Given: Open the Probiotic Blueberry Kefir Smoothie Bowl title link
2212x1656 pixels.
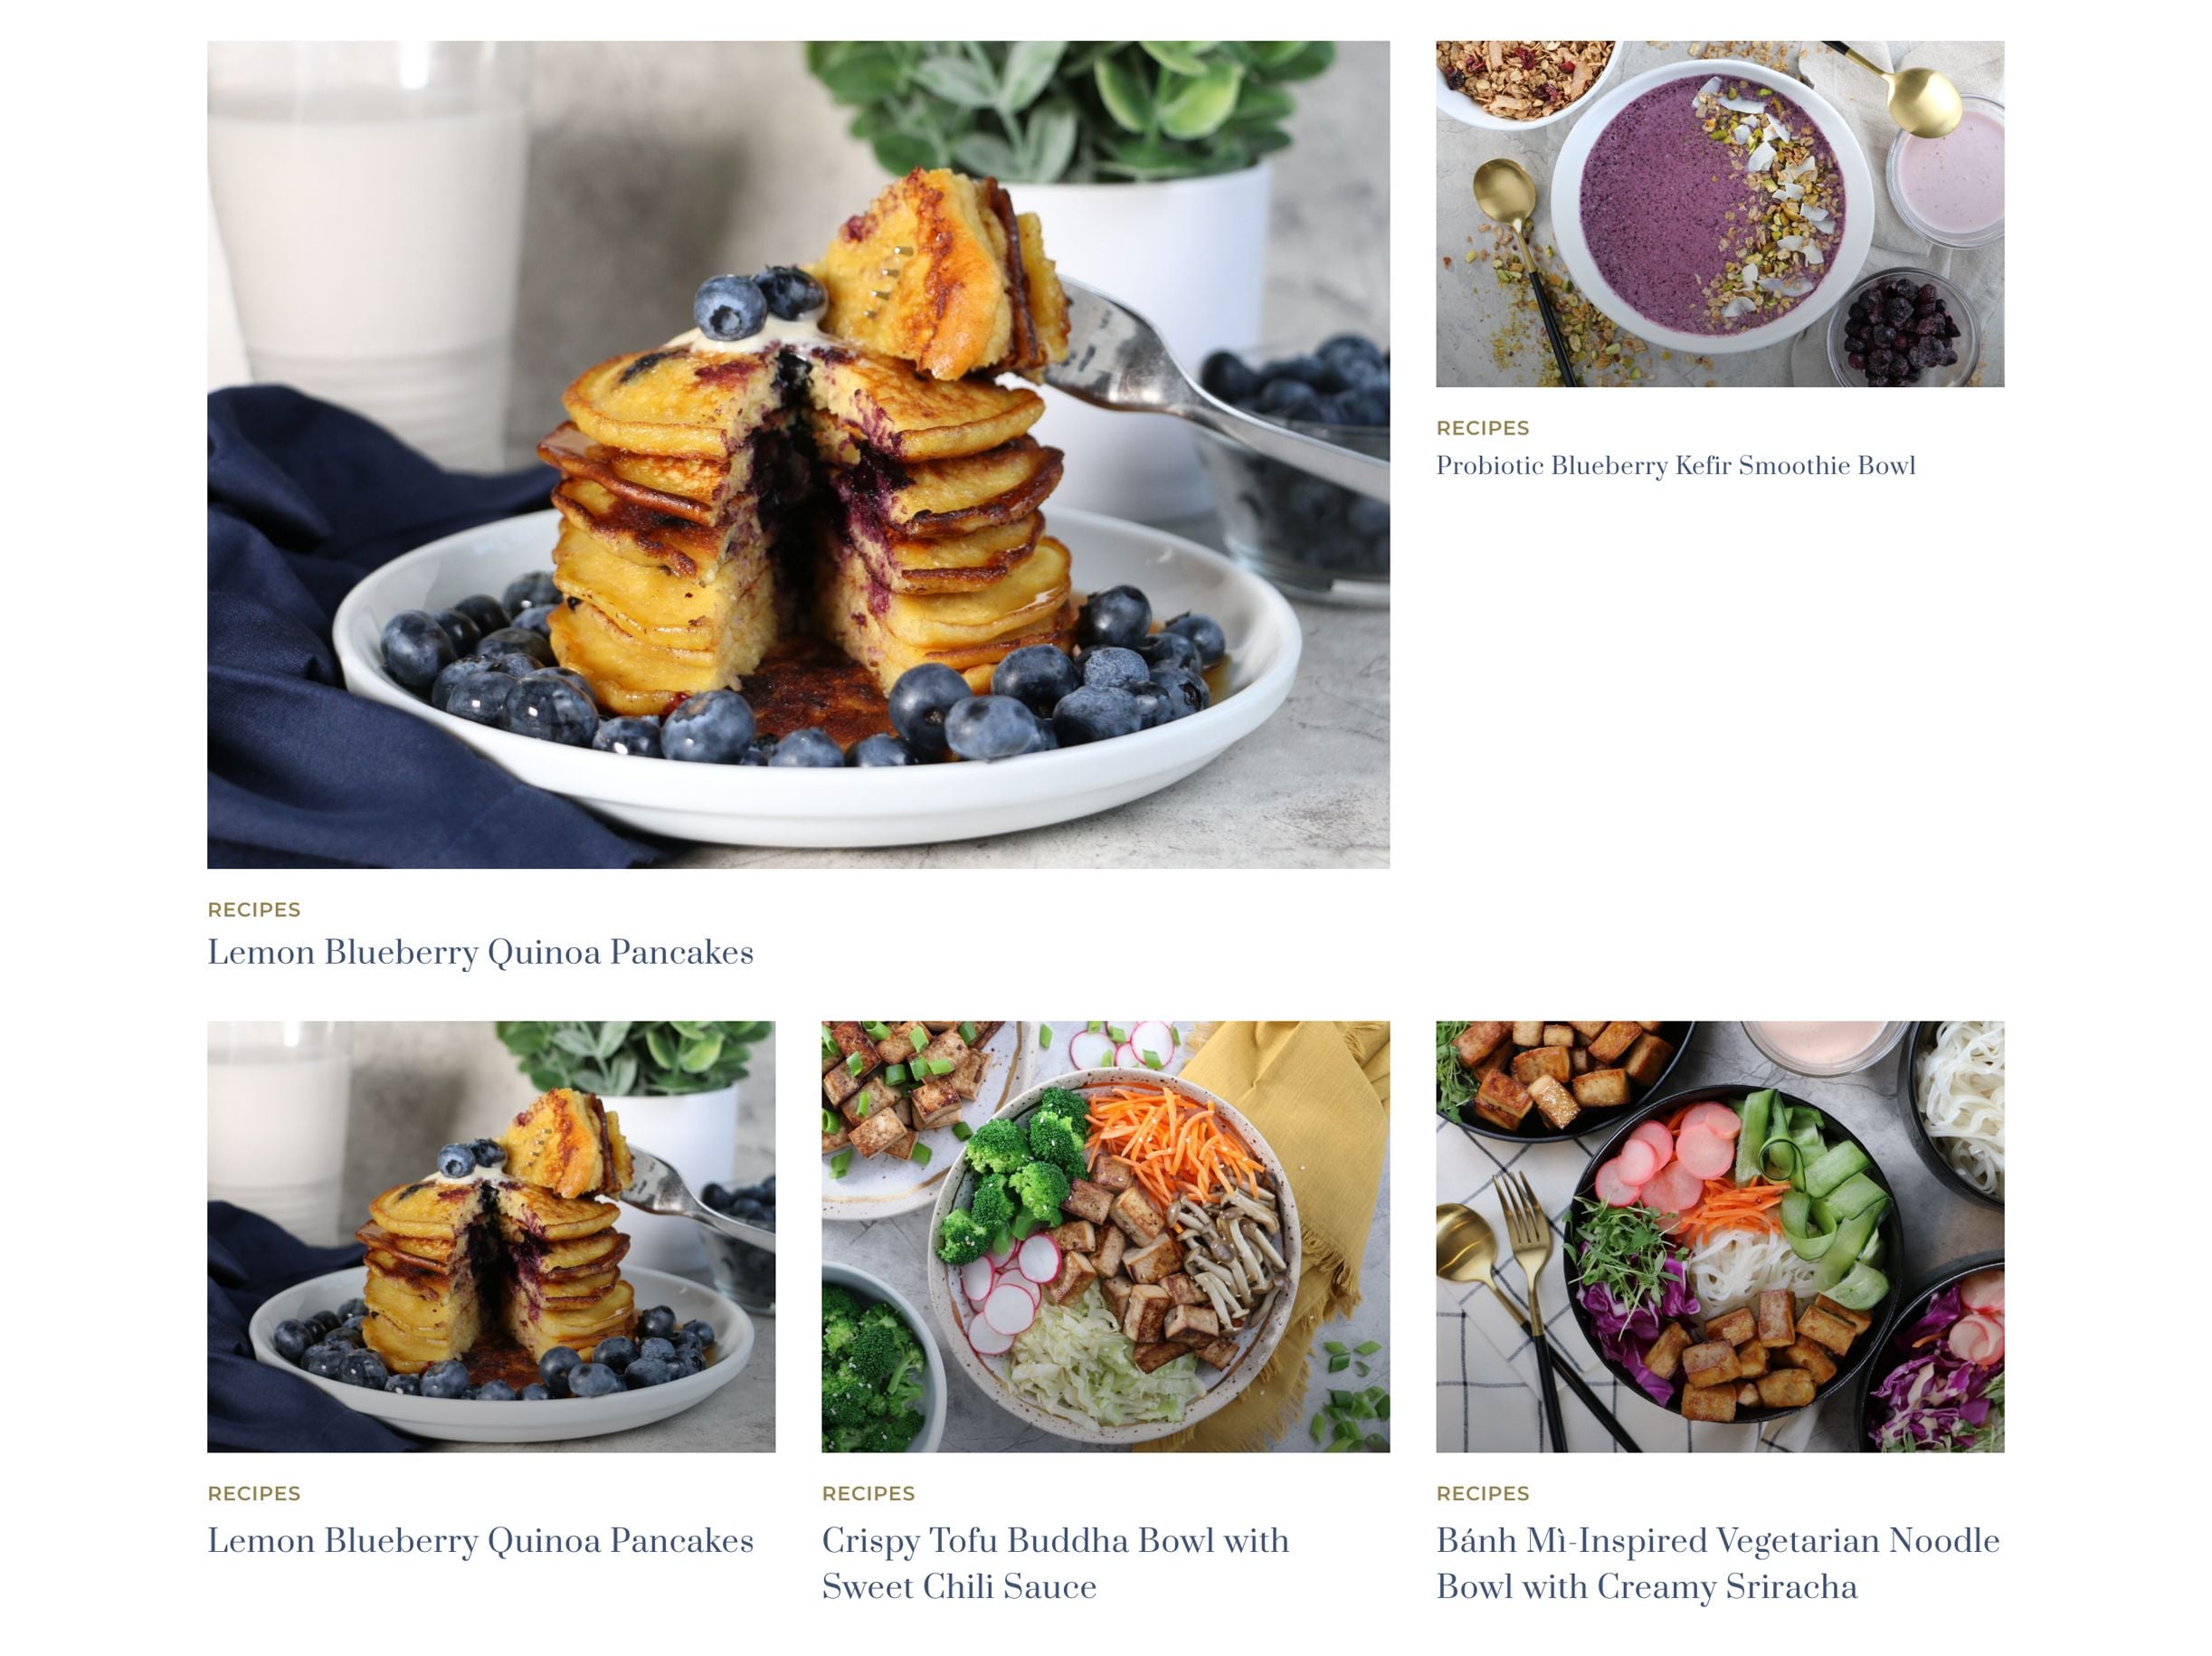Looking at the screenshot, I should (1676, 466).
